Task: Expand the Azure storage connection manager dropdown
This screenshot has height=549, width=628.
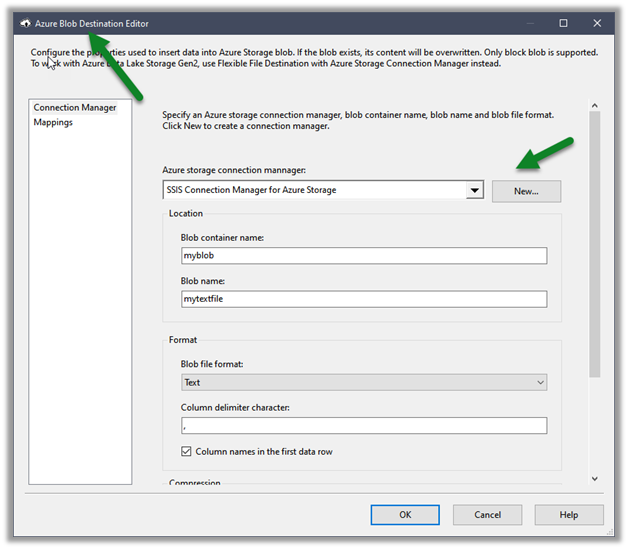Action: [x=475, y=191]
